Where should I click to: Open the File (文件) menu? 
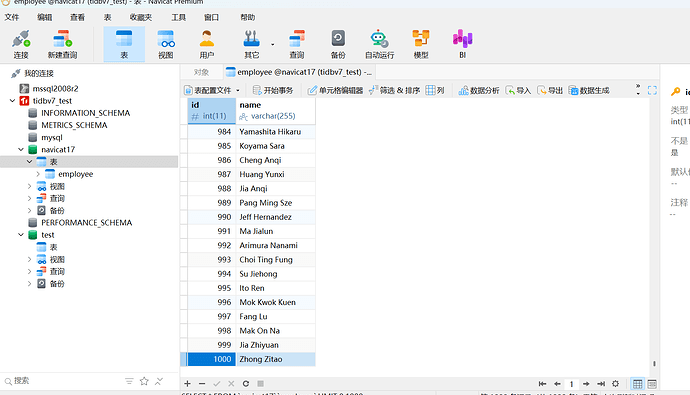pos(12,17)
